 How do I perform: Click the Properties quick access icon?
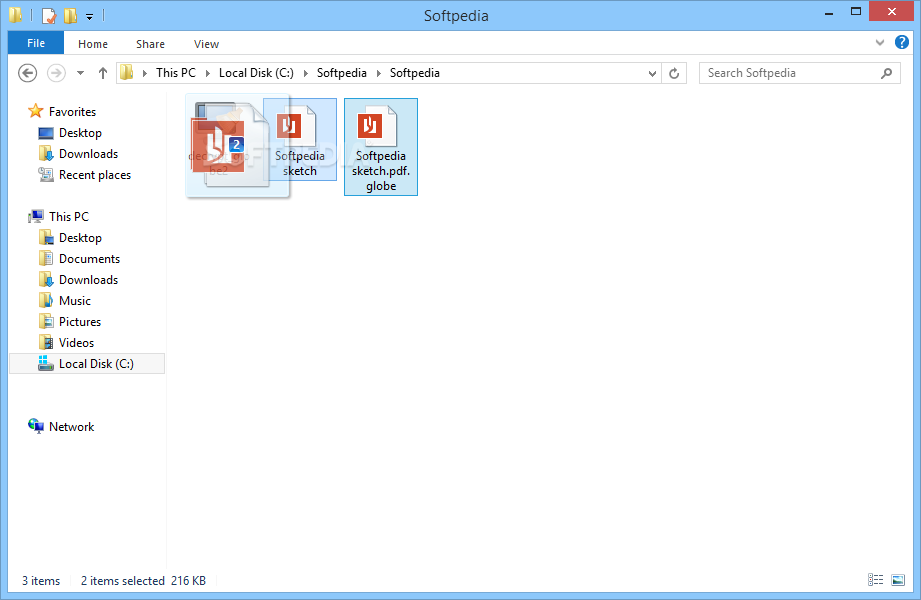coord(49,15)
